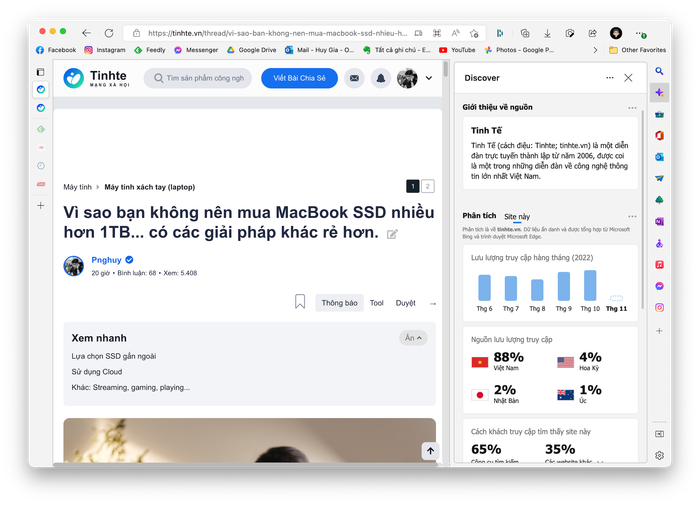Bookmark this thread with the bookmark icon
The height and width of the screenshot is (505, 700).
[x=300, y=302]
